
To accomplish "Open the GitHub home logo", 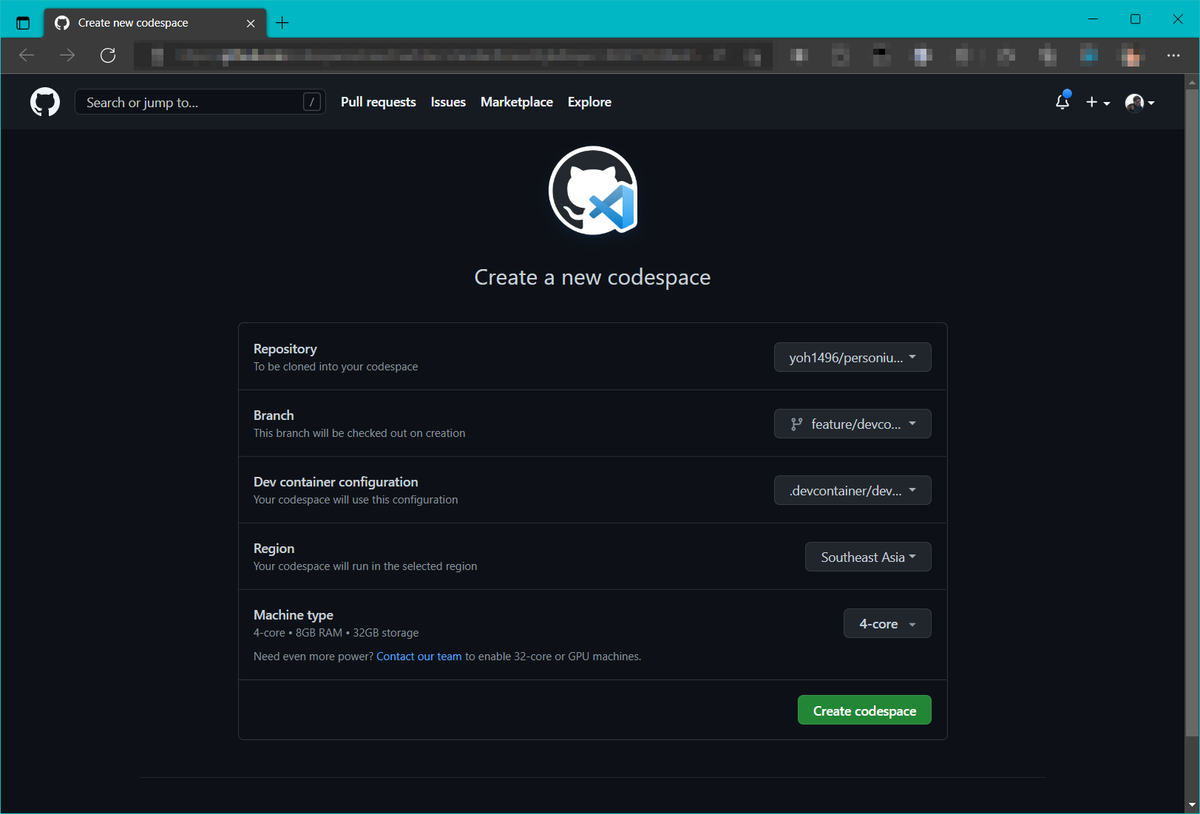I will pyautogui.click(x=45, y=102).
